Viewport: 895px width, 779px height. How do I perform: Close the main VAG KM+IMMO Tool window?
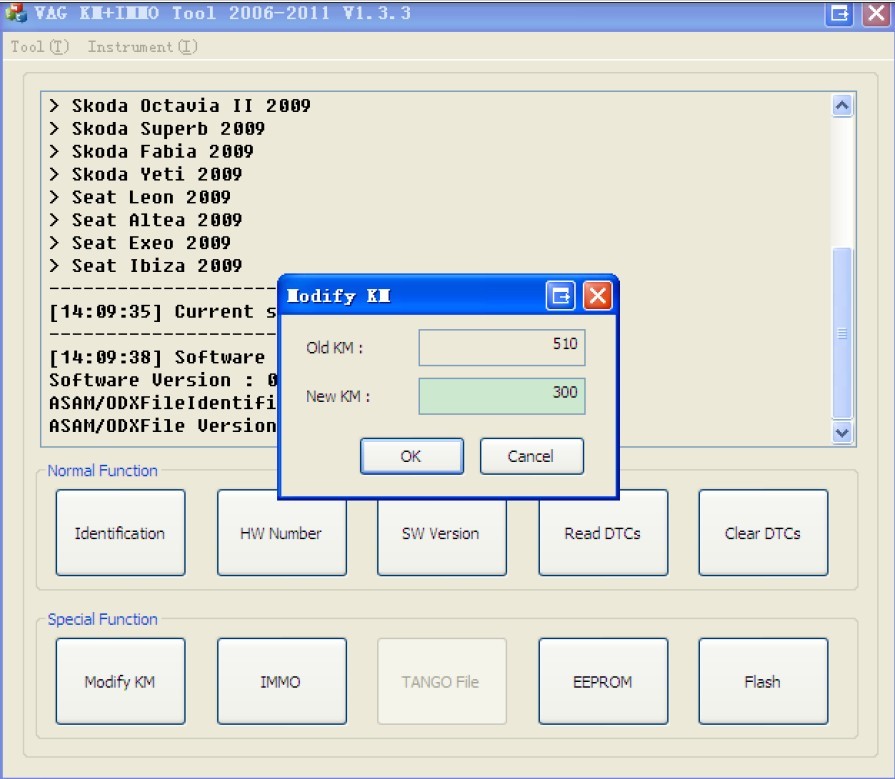tap(876, 13)
